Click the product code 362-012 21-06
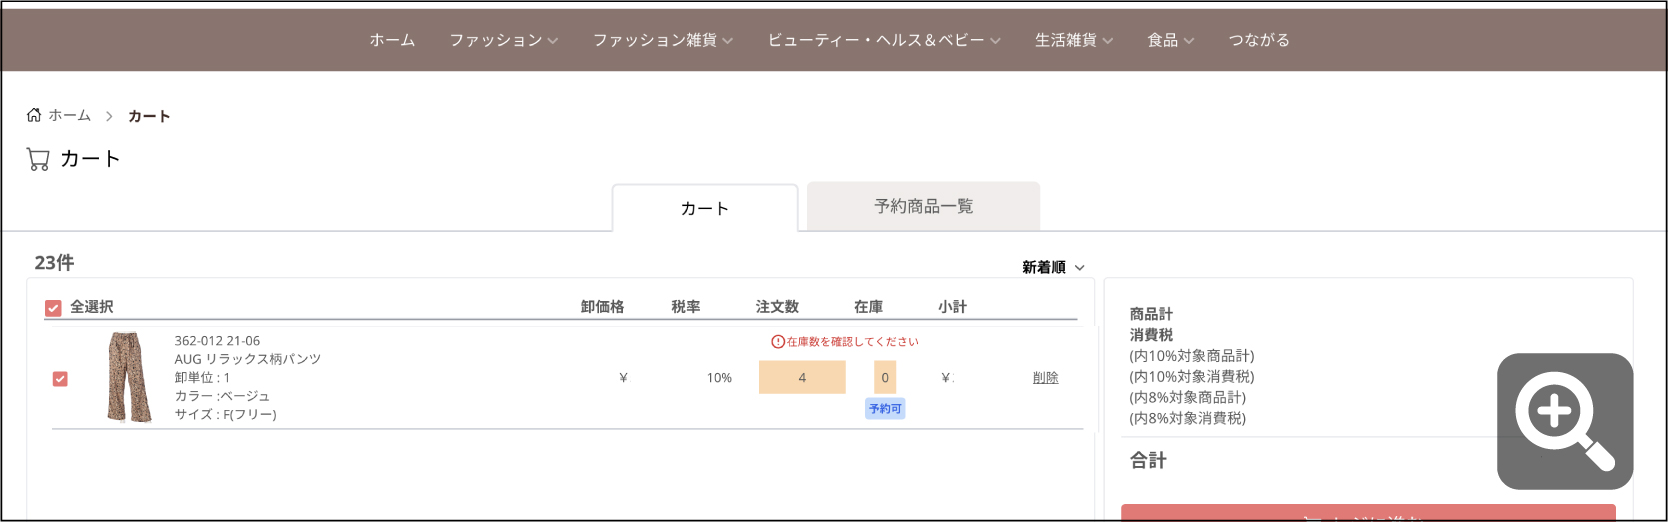1668x522 pixels. pyautogui.click(x=217, y=341)
